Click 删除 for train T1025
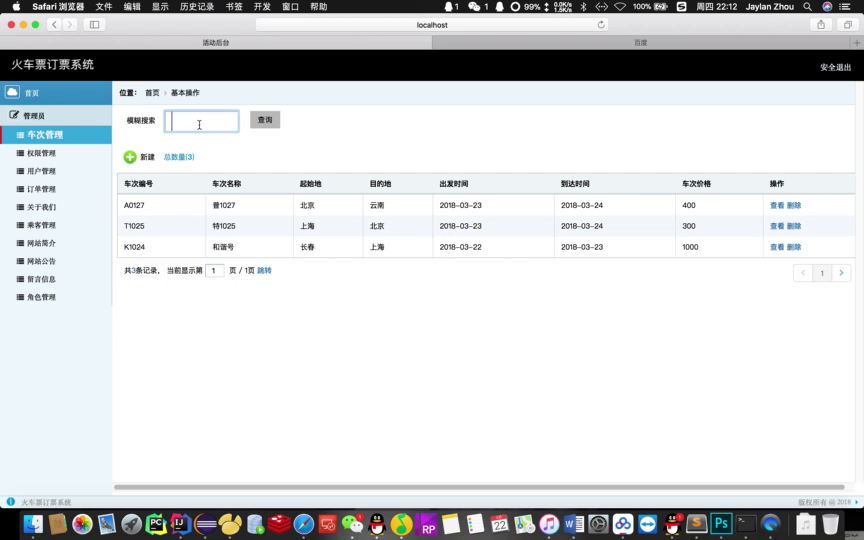 (x=794, y=226)
